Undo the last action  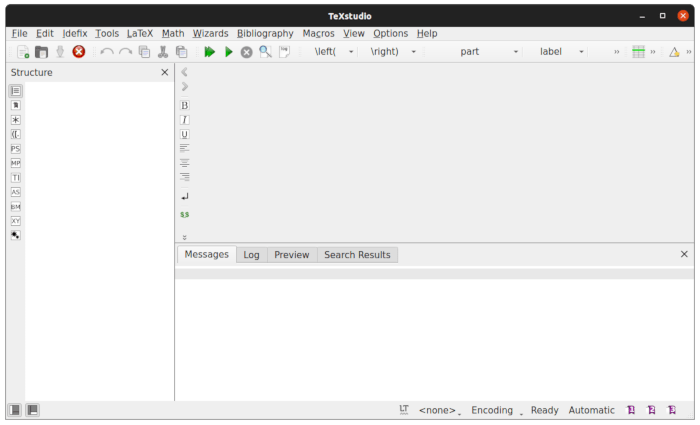point(107,52)
